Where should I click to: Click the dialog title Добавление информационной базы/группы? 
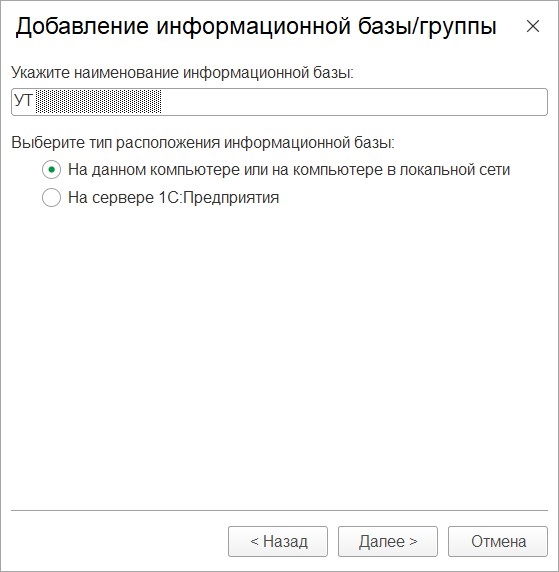click(256, 27)
